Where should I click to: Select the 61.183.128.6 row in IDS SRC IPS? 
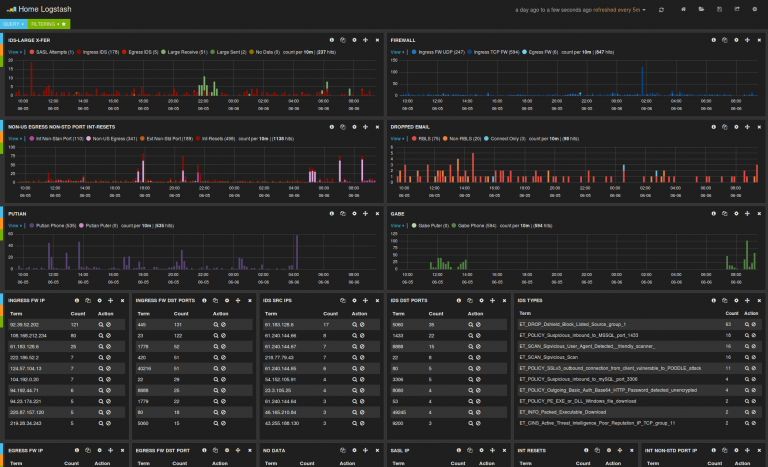[x=321, y=324]
